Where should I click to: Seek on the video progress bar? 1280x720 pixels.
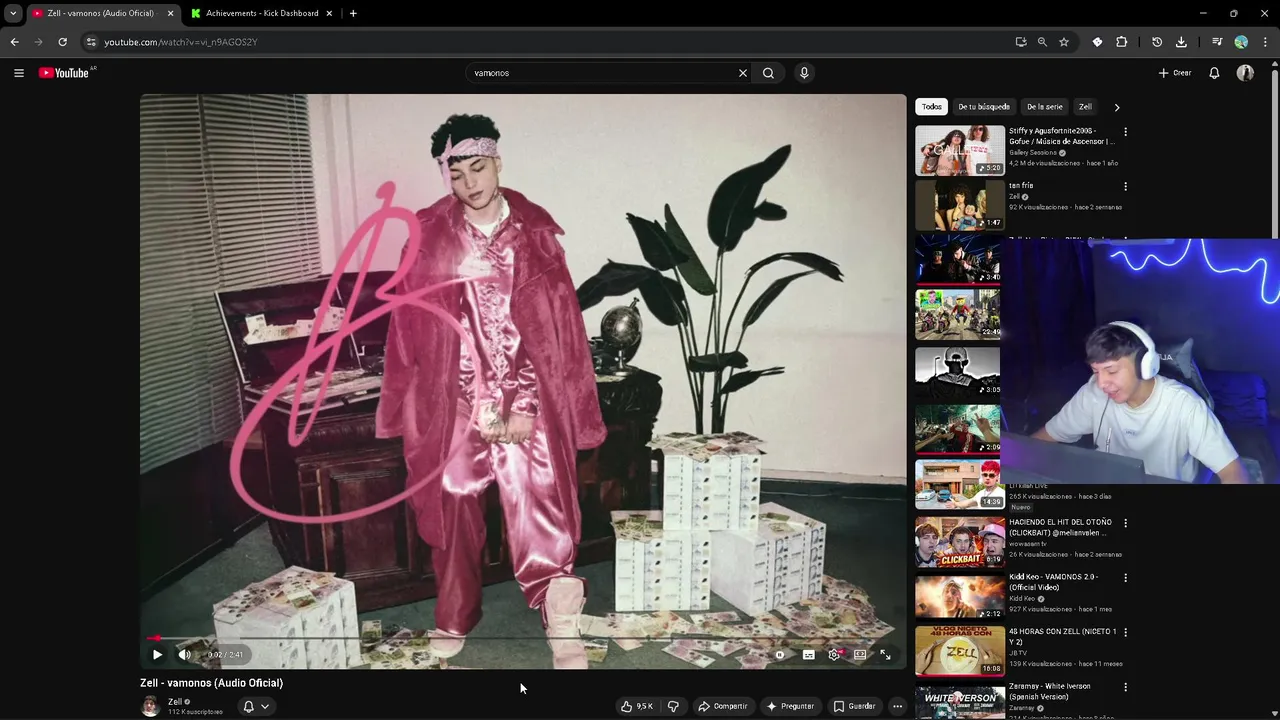pyautogui.click(x=523, y=638)
